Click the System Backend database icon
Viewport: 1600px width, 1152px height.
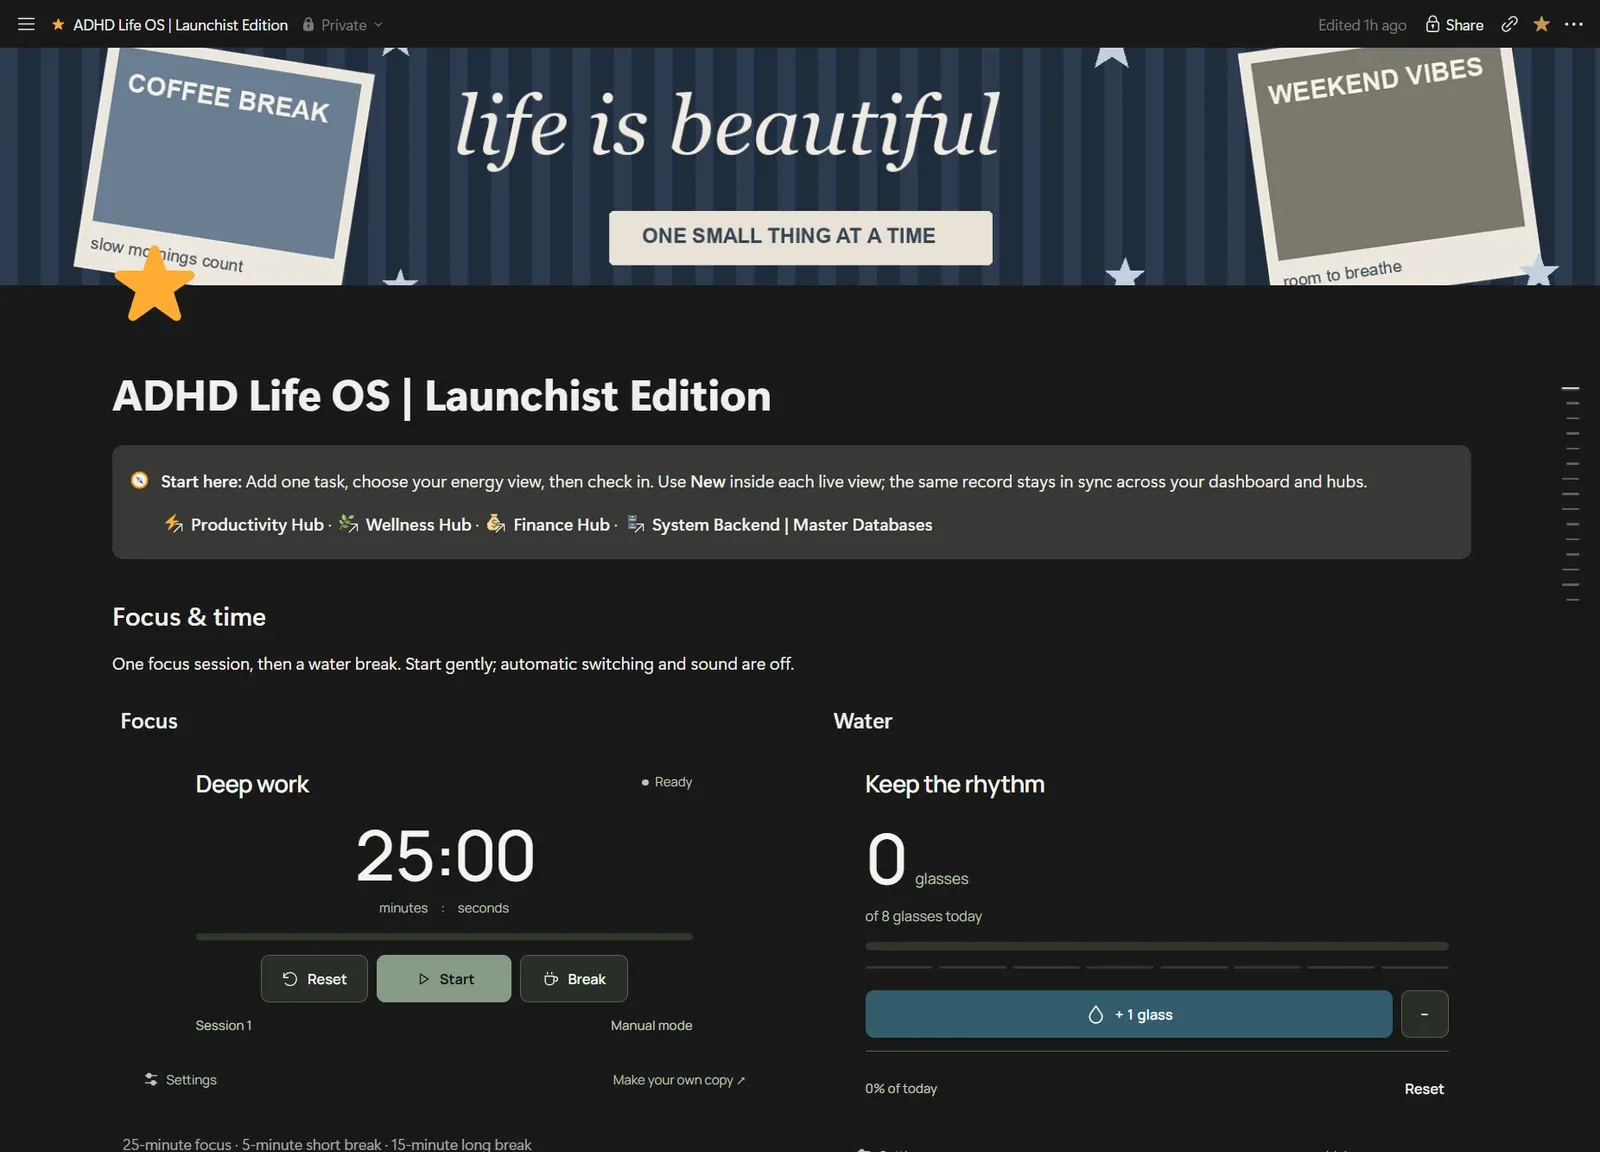pyautogui.click(x=635, y=523)
